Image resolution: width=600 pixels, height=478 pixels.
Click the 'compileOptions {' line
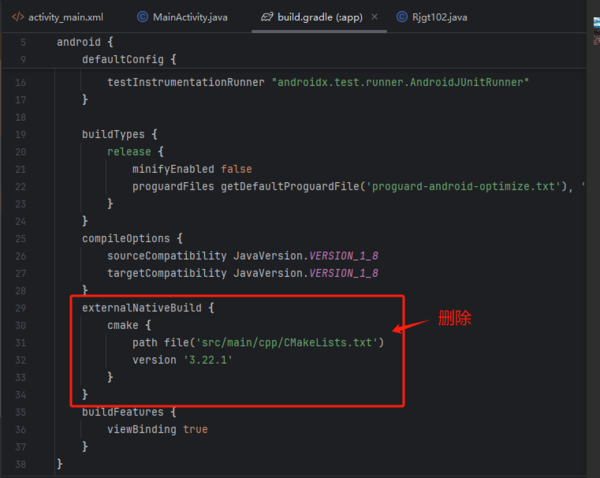(x=132, y=238)
